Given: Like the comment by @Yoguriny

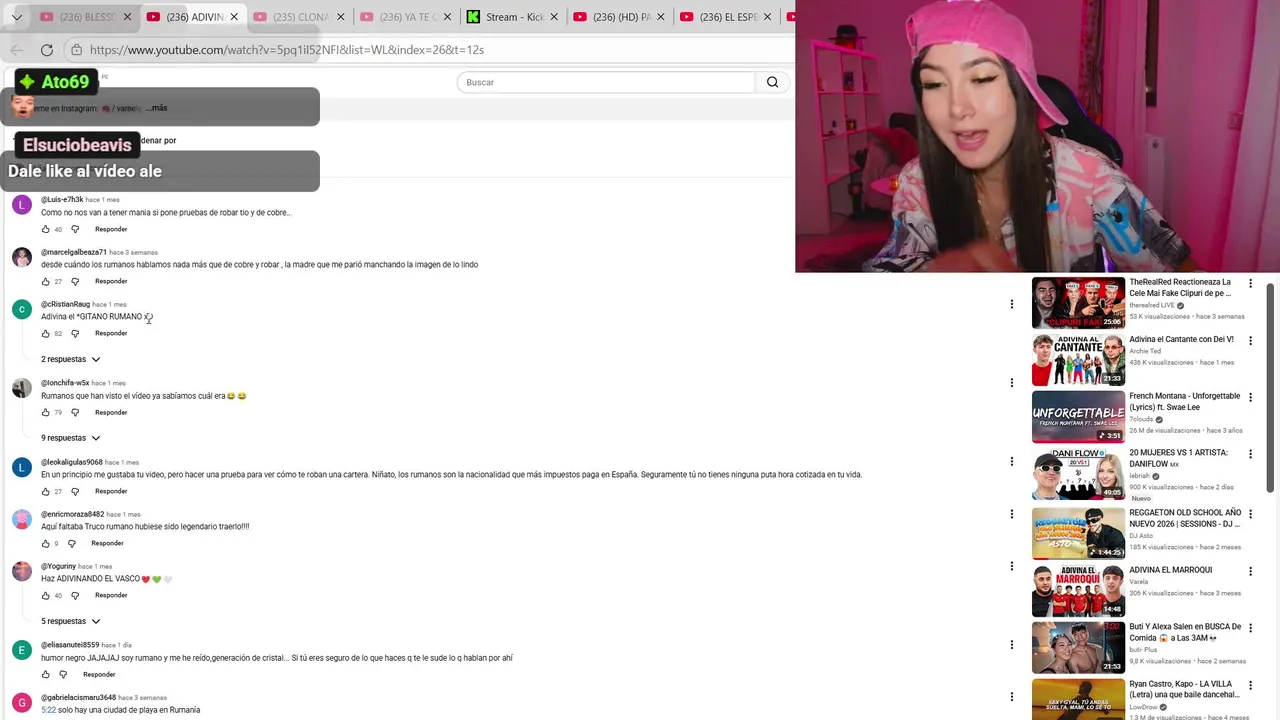Looking at the screenshot, I should [45, 595].
